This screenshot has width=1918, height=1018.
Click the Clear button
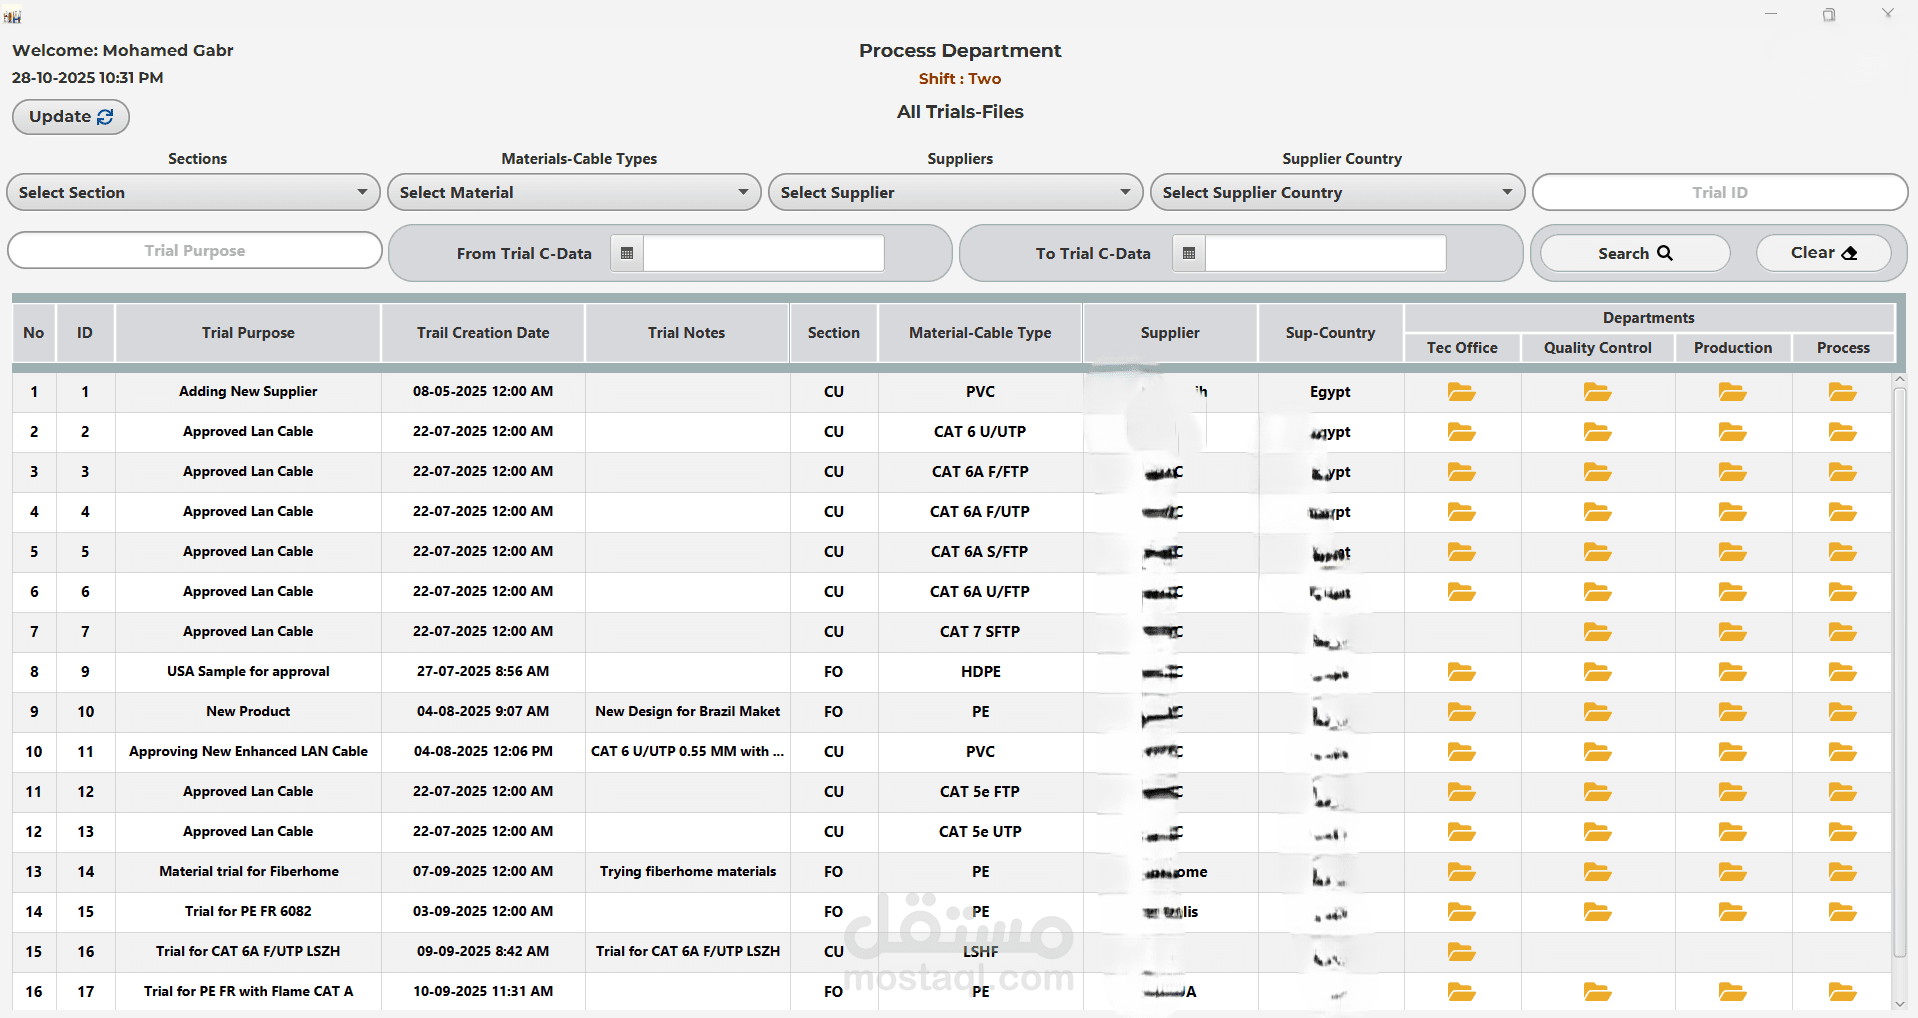[x=1823, y=252]
